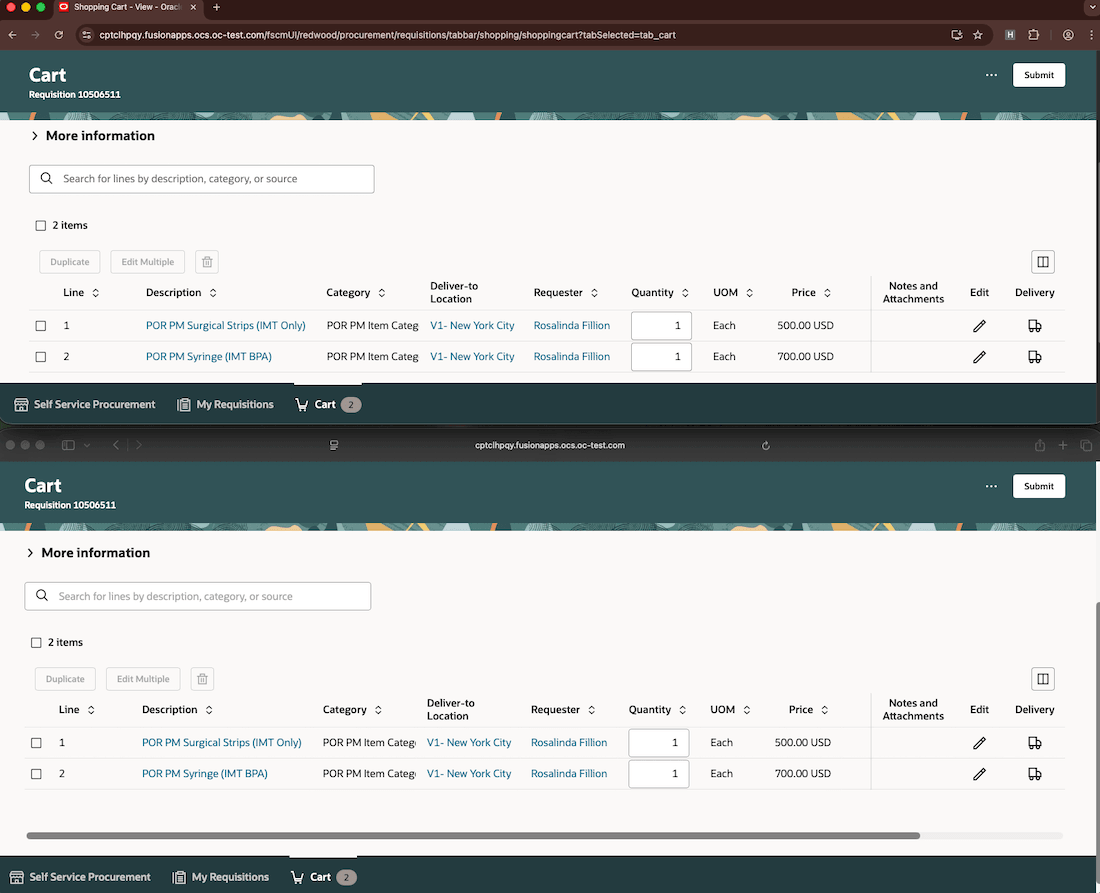
Task: Edit Surgical Strips line in Safari window
Action: click(x=979, y=743)
